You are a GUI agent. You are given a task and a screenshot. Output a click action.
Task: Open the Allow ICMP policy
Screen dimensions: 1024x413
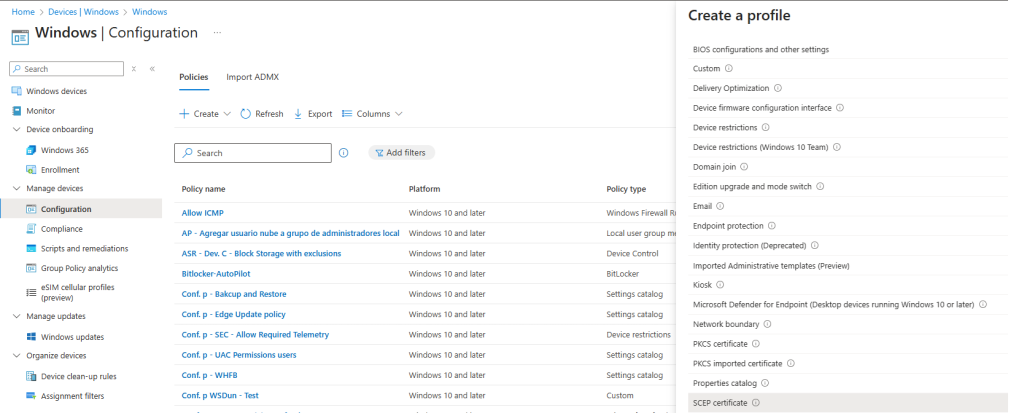[203, 213]
